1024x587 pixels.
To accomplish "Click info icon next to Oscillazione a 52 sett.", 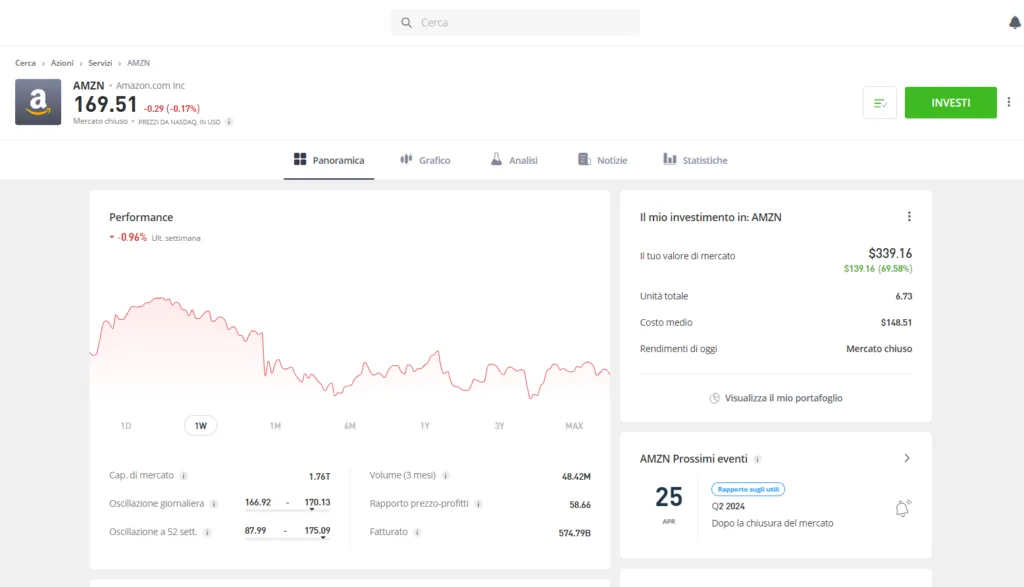I will (207, 532).
